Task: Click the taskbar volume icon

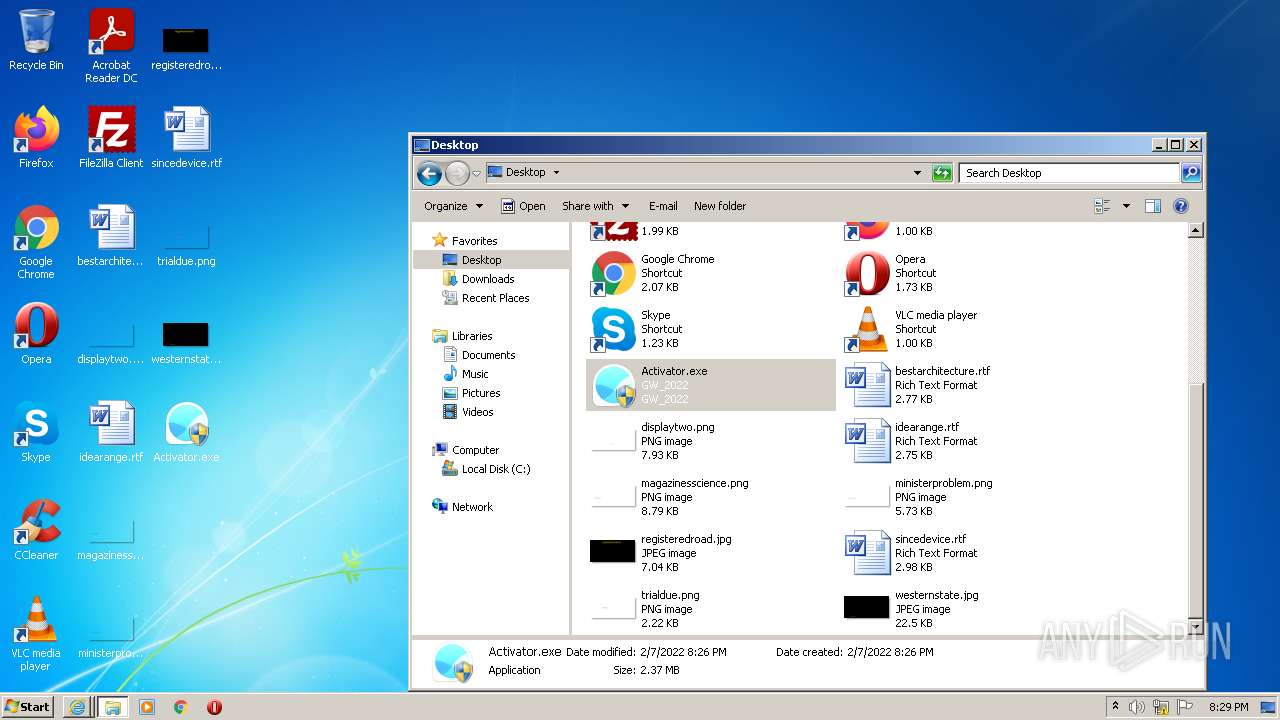Action: coord(1137,707)
